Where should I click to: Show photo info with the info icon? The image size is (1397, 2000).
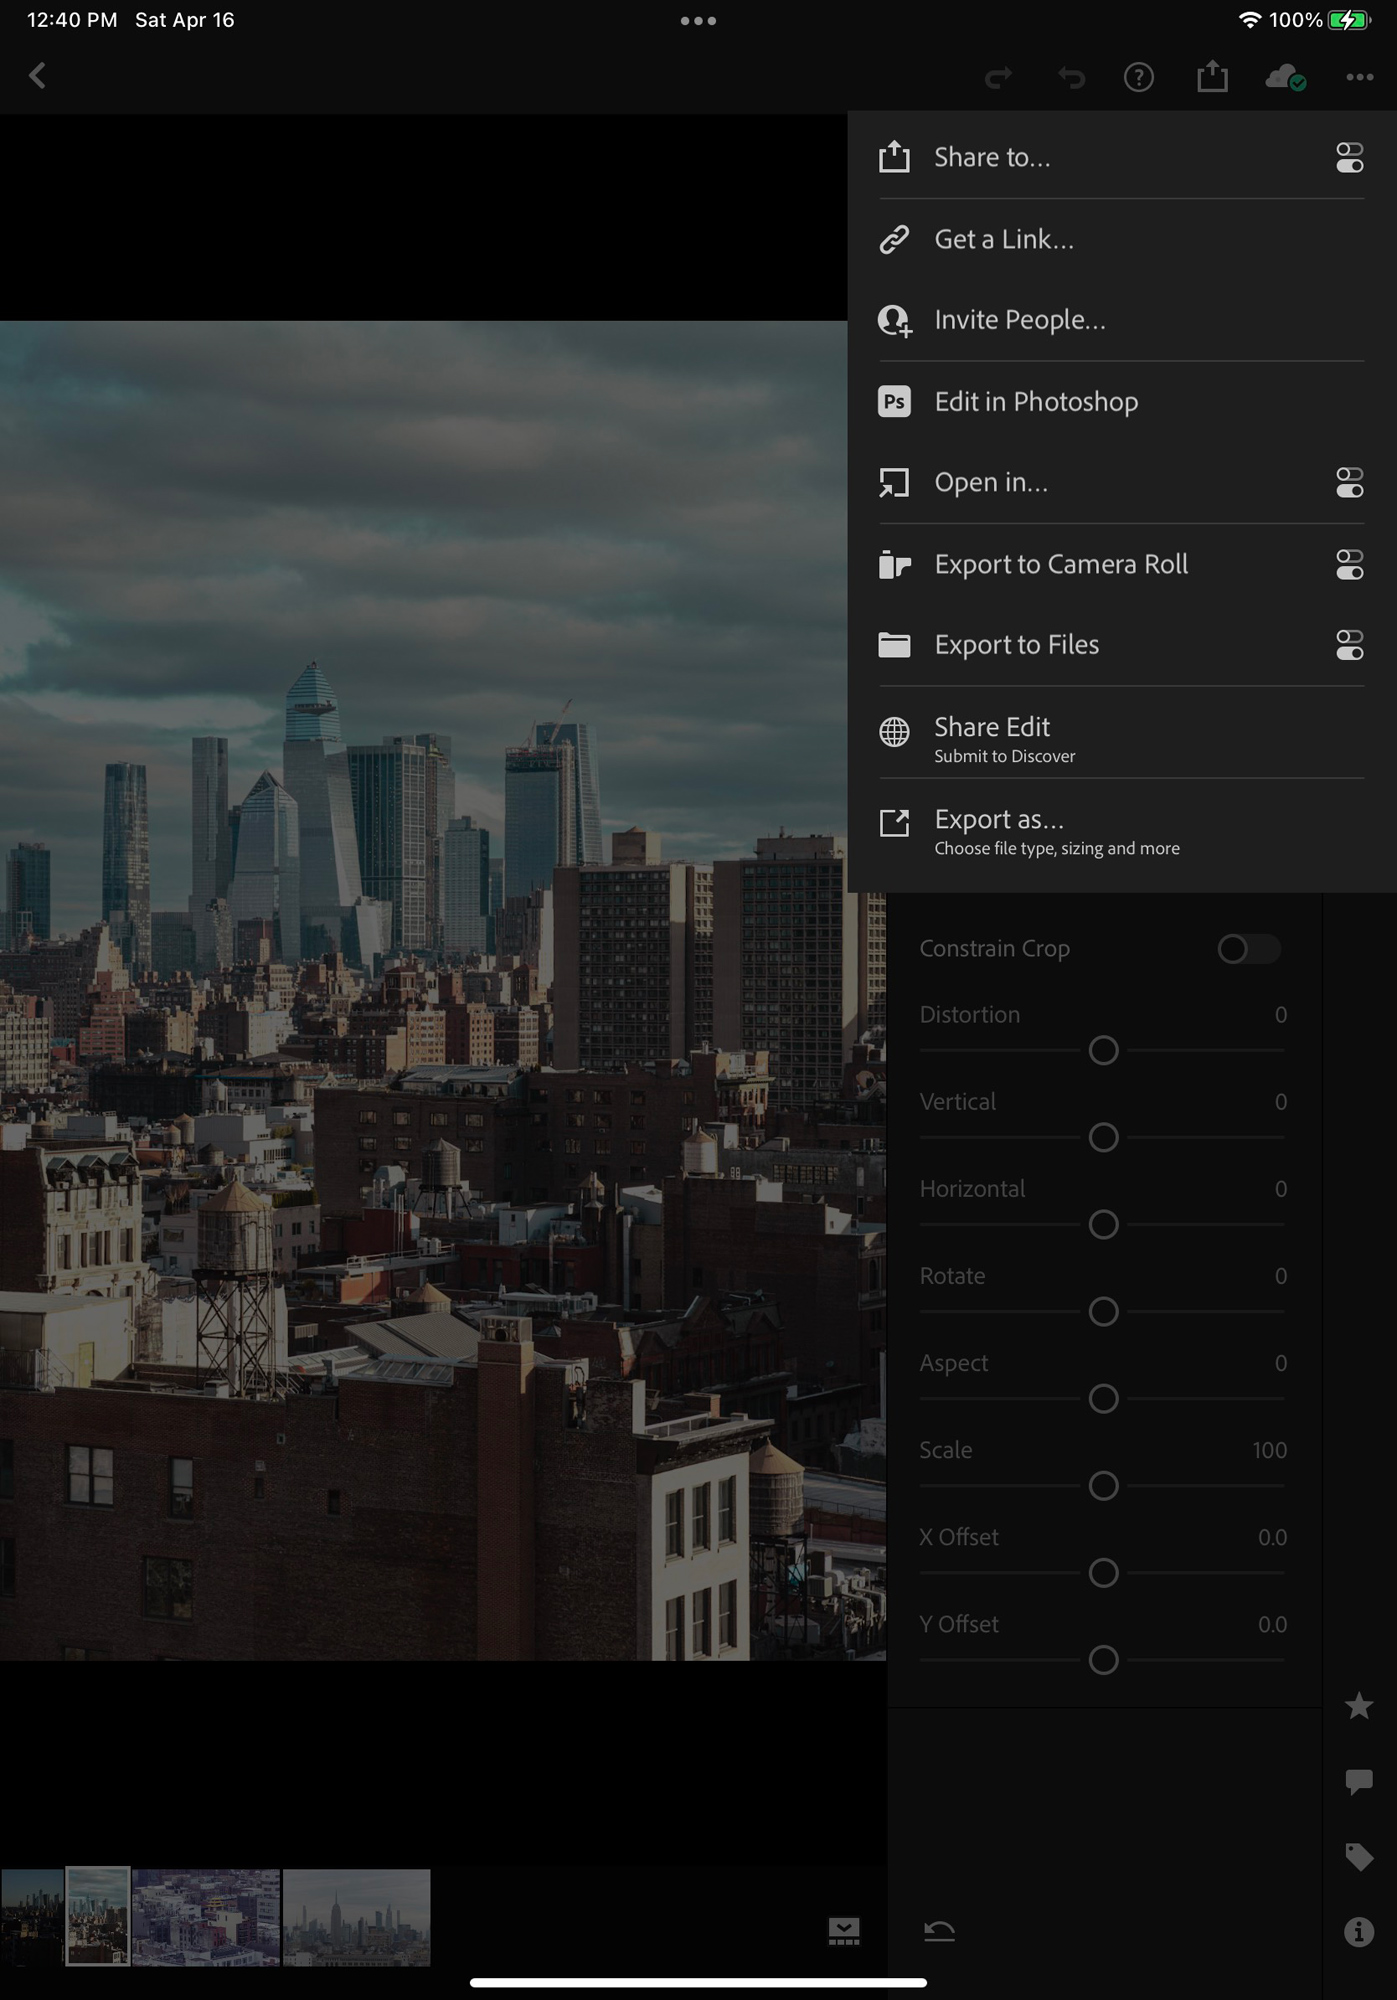pyautogui.click(x=1358, y=1932)
